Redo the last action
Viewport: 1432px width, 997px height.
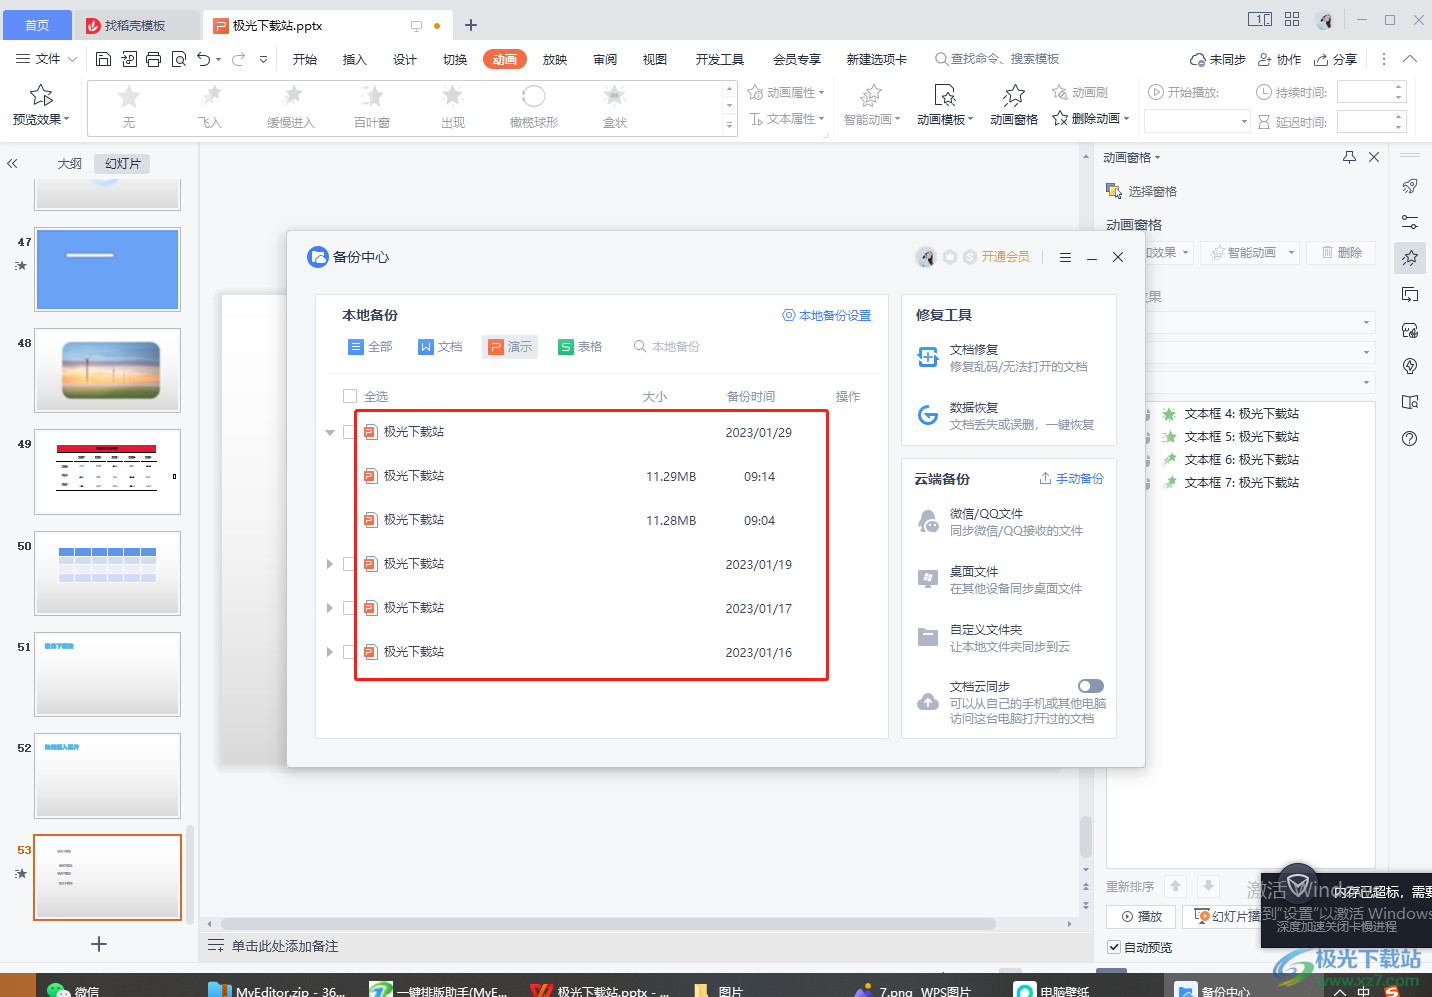pyautogui.click(x=239, y=59)
